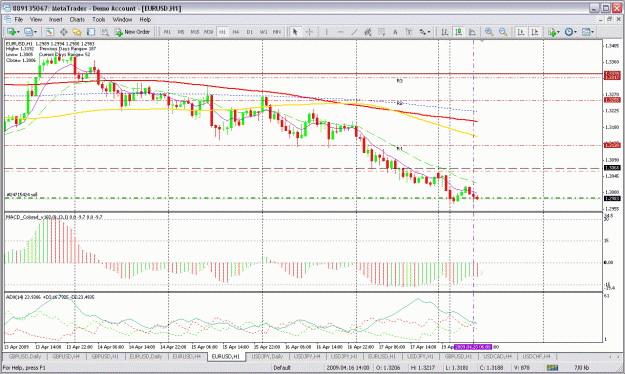This screenshot has height=374, width=625.
Task: Select the #24715424 sell order label
Action: click(22, 195)
